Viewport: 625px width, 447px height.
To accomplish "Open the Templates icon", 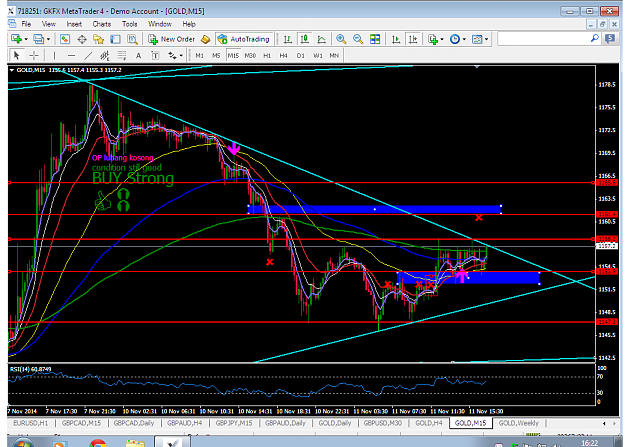I will coord(477,39).
